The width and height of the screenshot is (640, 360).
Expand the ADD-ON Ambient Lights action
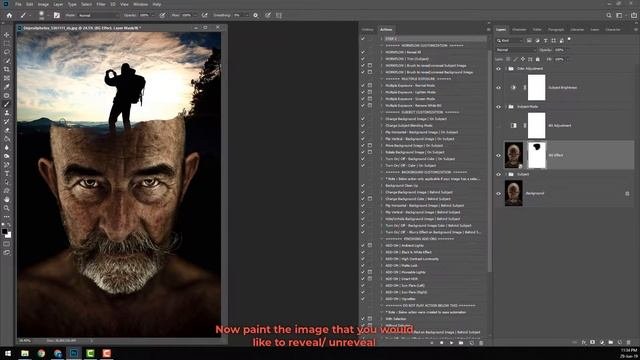pos(382,245)
